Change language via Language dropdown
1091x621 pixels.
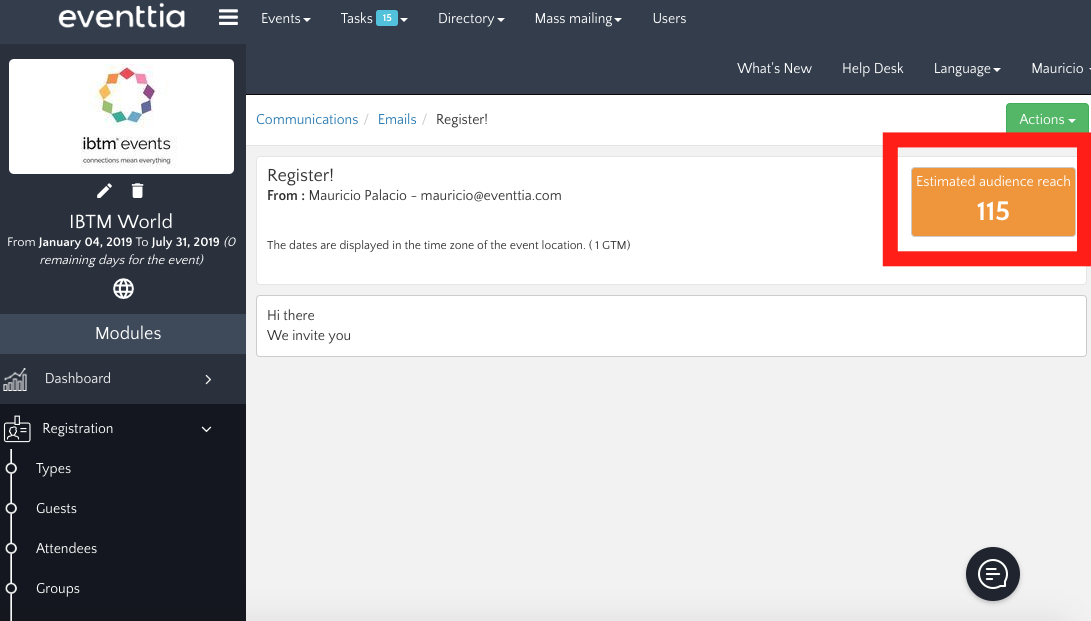(x=966, y=68)
